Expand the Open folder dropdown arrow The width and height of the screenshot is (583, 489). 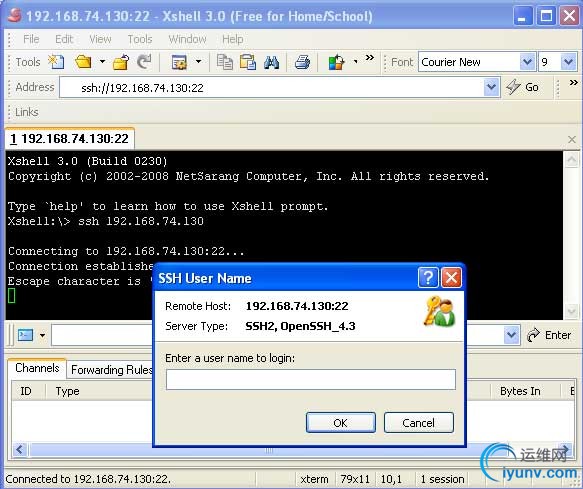click(x=102, y=62)
